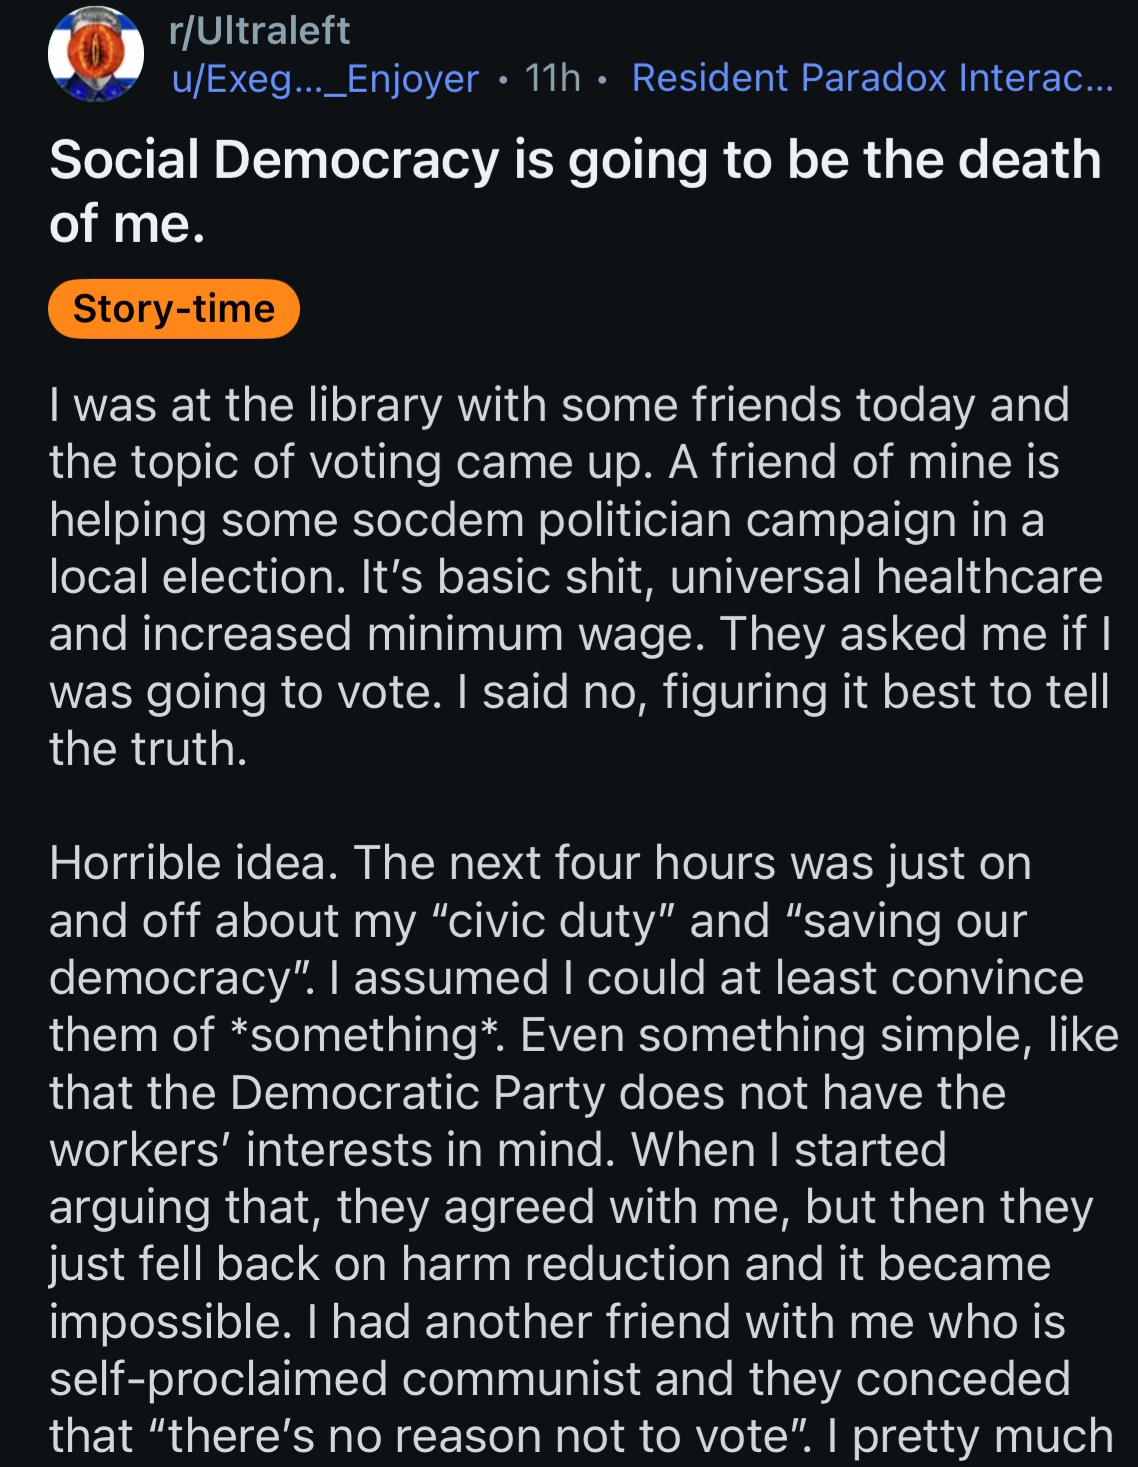Viewport: 1138px width, 1467px height.
Task: Filter posts by Story-time flair
Action: (174, 309)
